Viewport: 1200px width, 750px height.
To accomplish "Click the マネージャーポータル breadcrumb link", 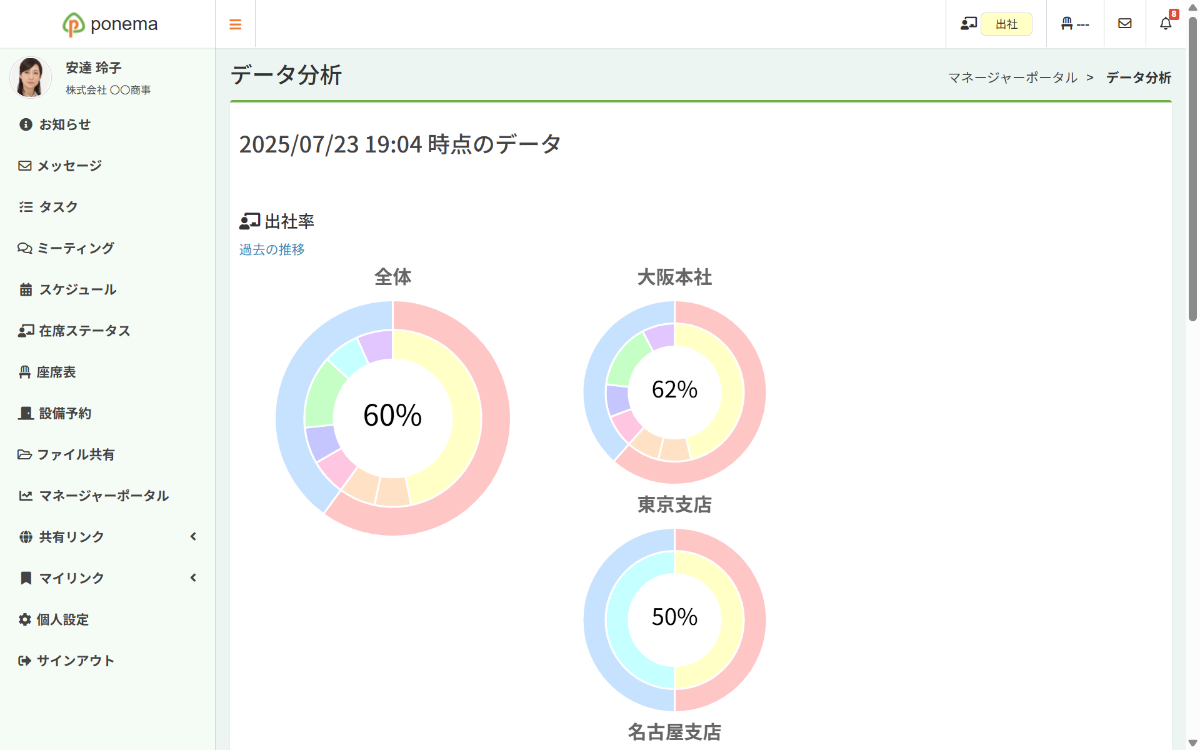I will pyautogui.click(x=1013, y=77).
